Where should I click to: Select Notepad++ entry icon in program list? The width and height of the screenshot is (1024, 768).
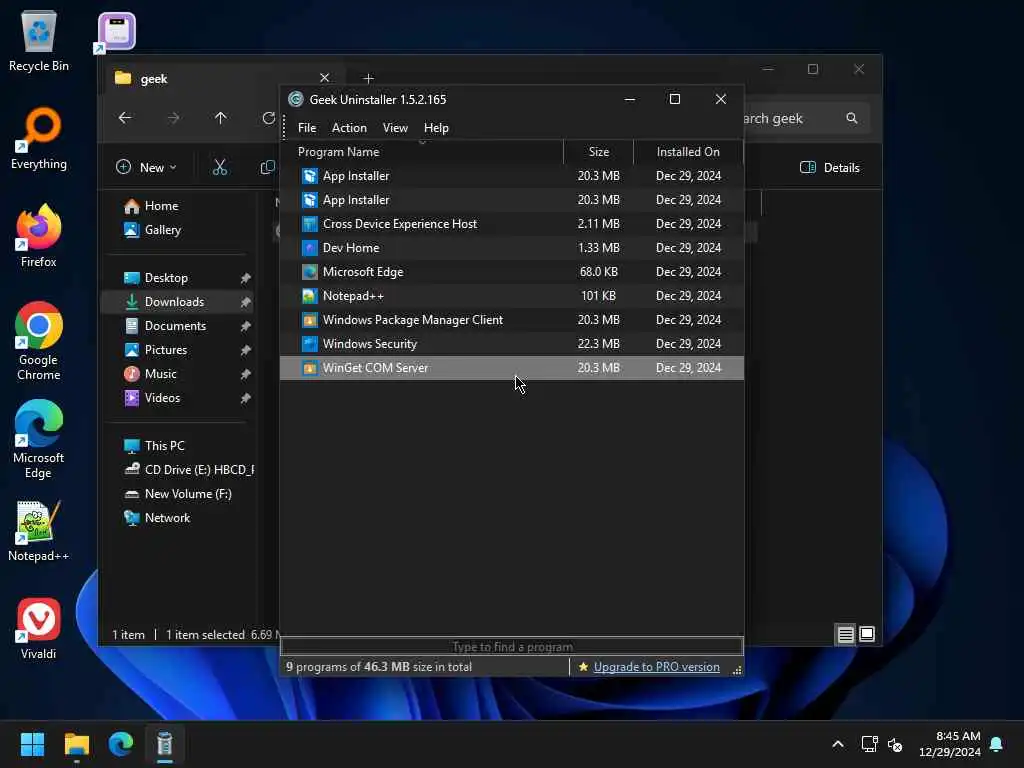[x=310, y=296]
